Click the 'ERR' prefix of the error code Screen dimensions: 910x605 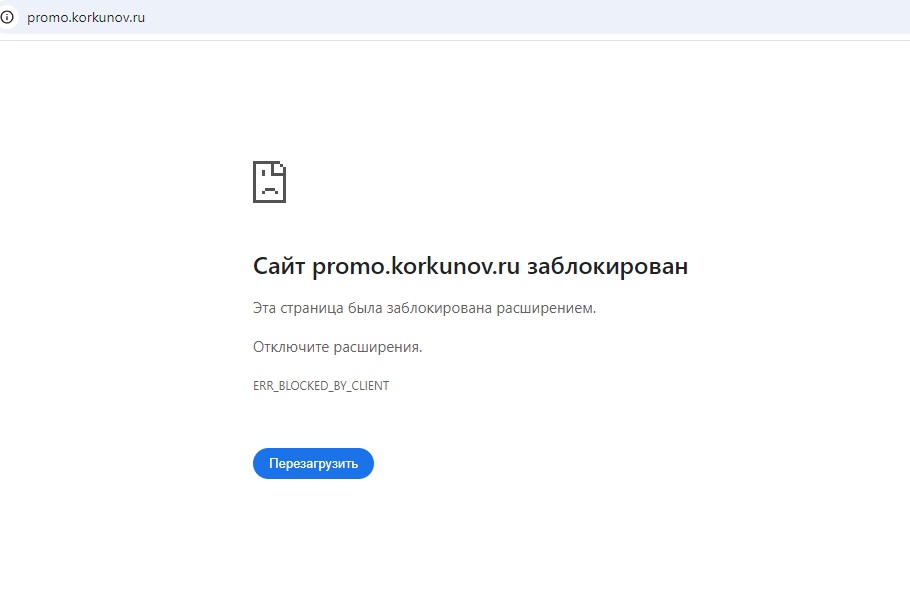264,386
